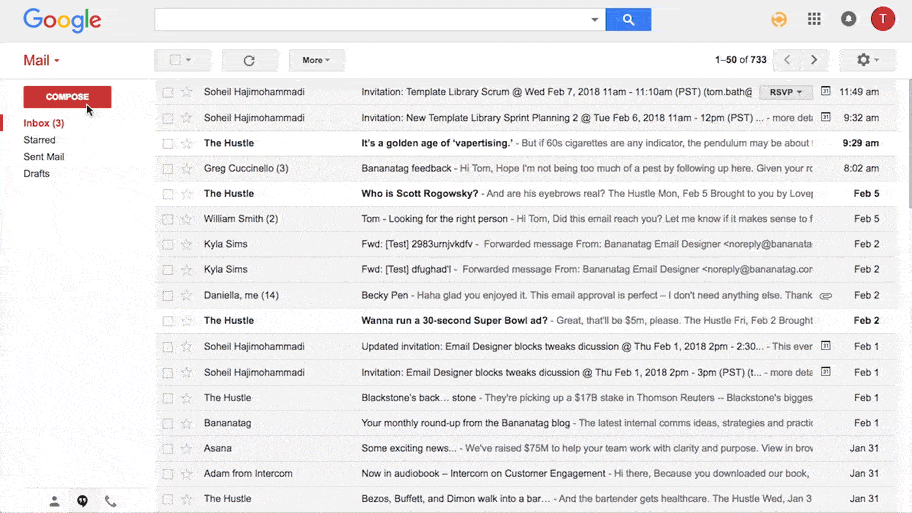Open the More actions dropdown

[316, 60]
